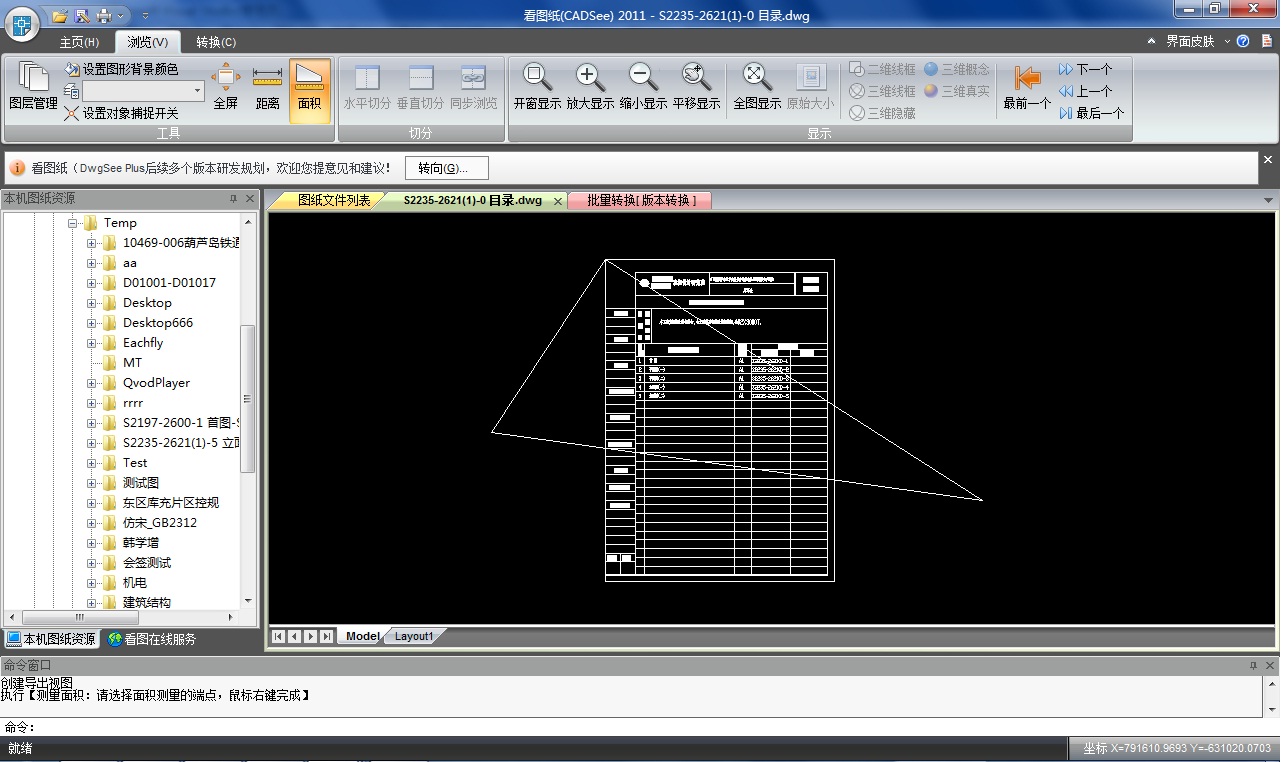Click the last-layout navigation arrow

click(x=326, y=636)
